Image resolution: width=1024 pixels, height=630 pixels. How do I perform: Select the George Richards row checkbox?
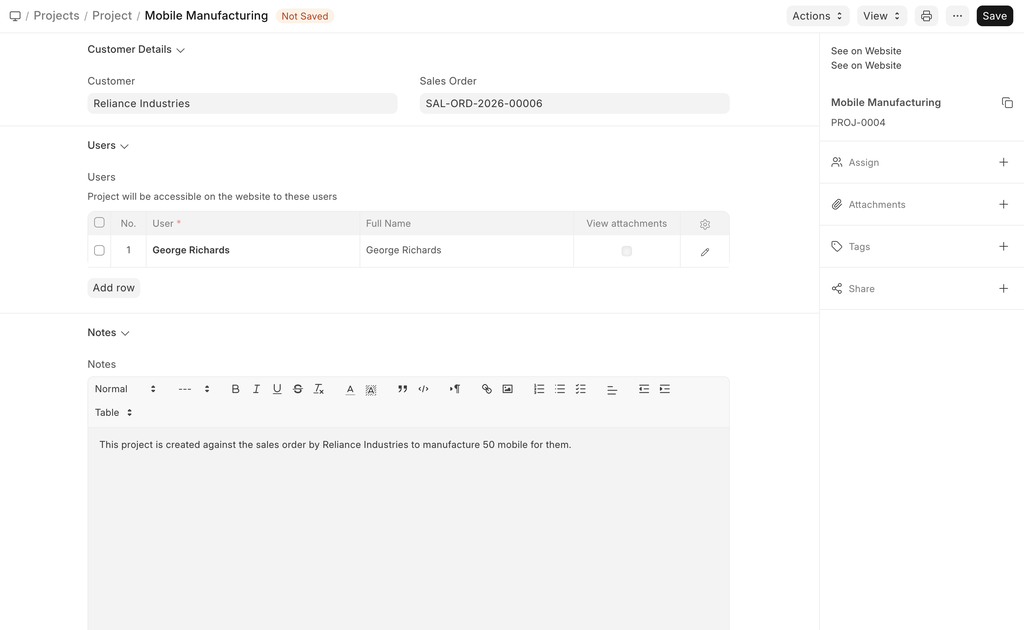99,251
